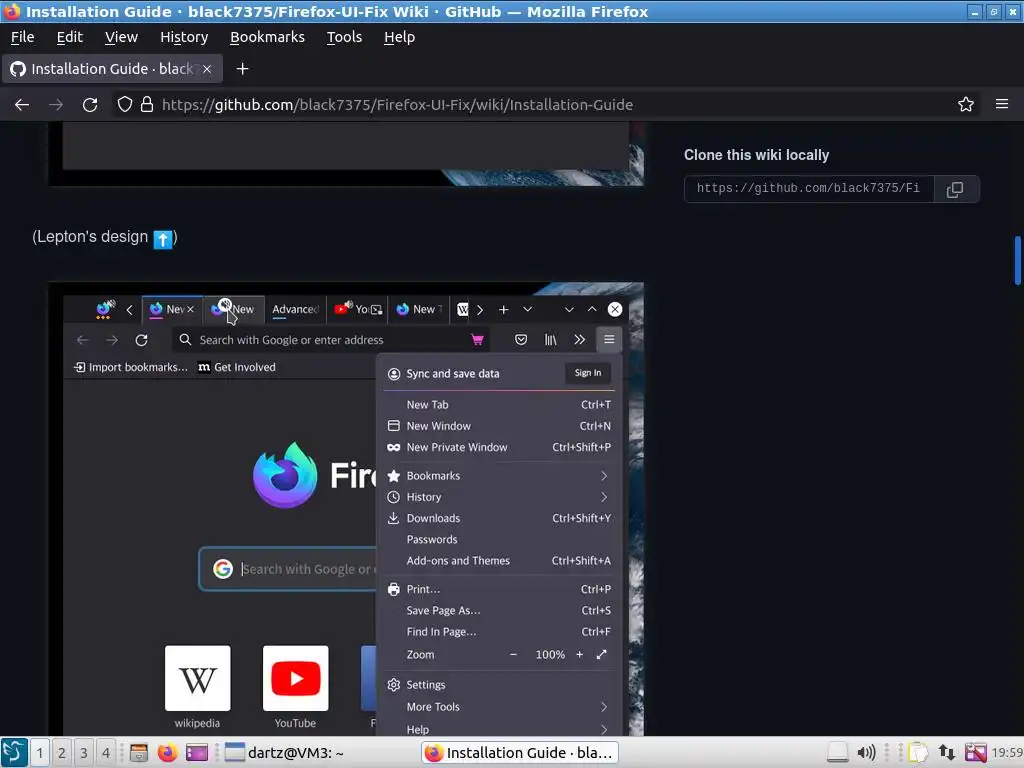
Task: Show site security info via padlock
Action: pyautogui.click(x=147, y=104)
